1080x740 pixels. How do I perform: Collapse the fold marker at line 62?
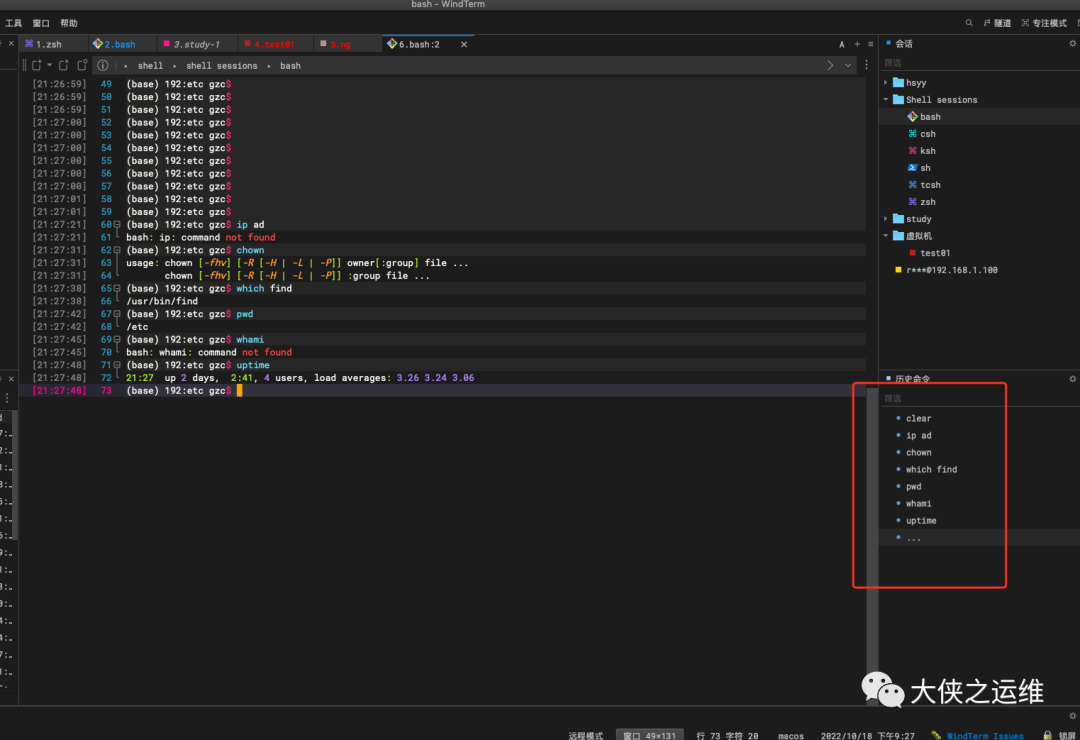coord(117,250)
